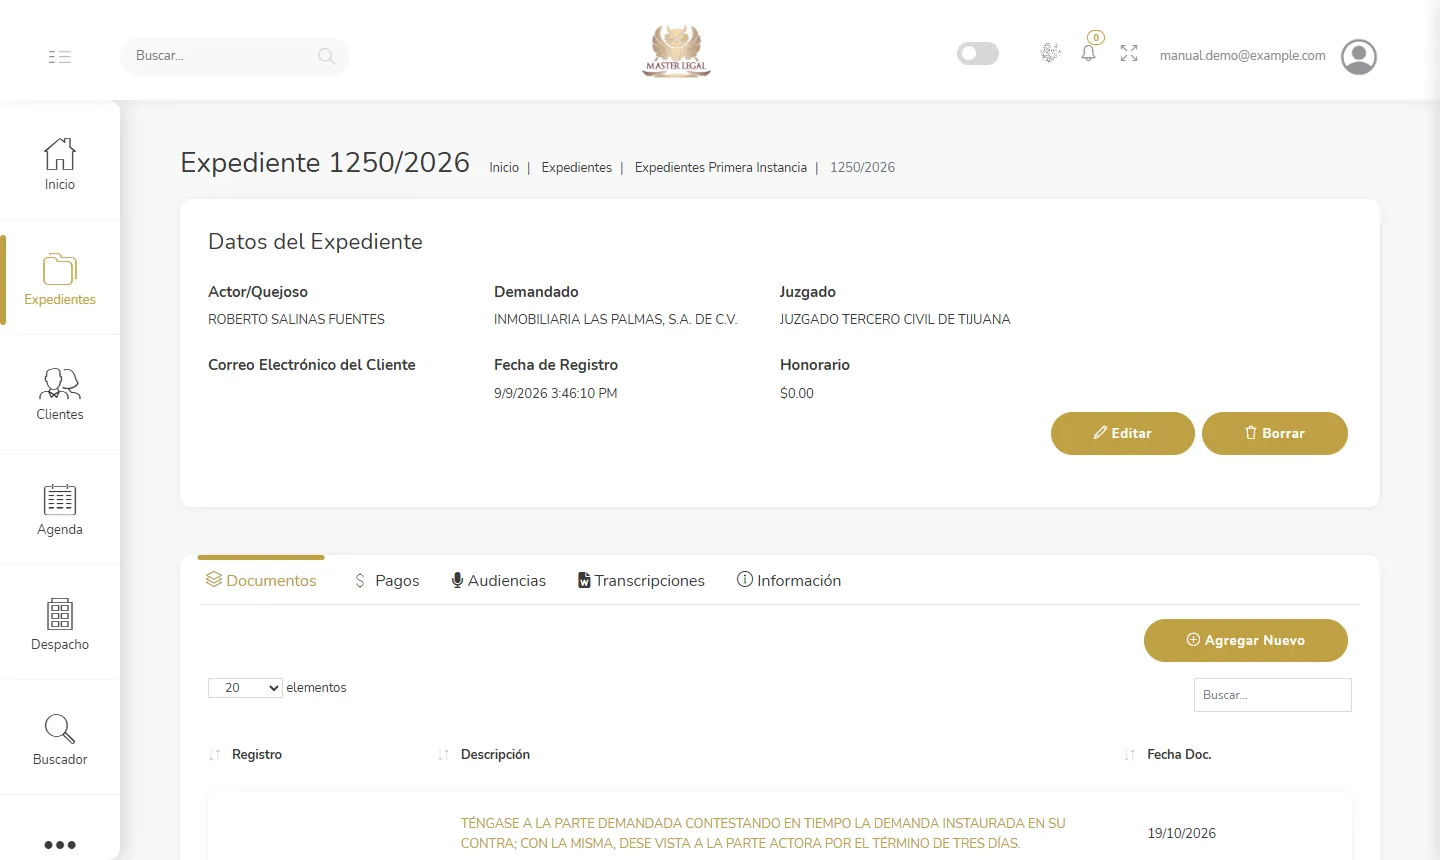Screen dimensions: 1440x860
Task: Click the search magnifier icon in top bar
Action: click(x=327, y=56)
